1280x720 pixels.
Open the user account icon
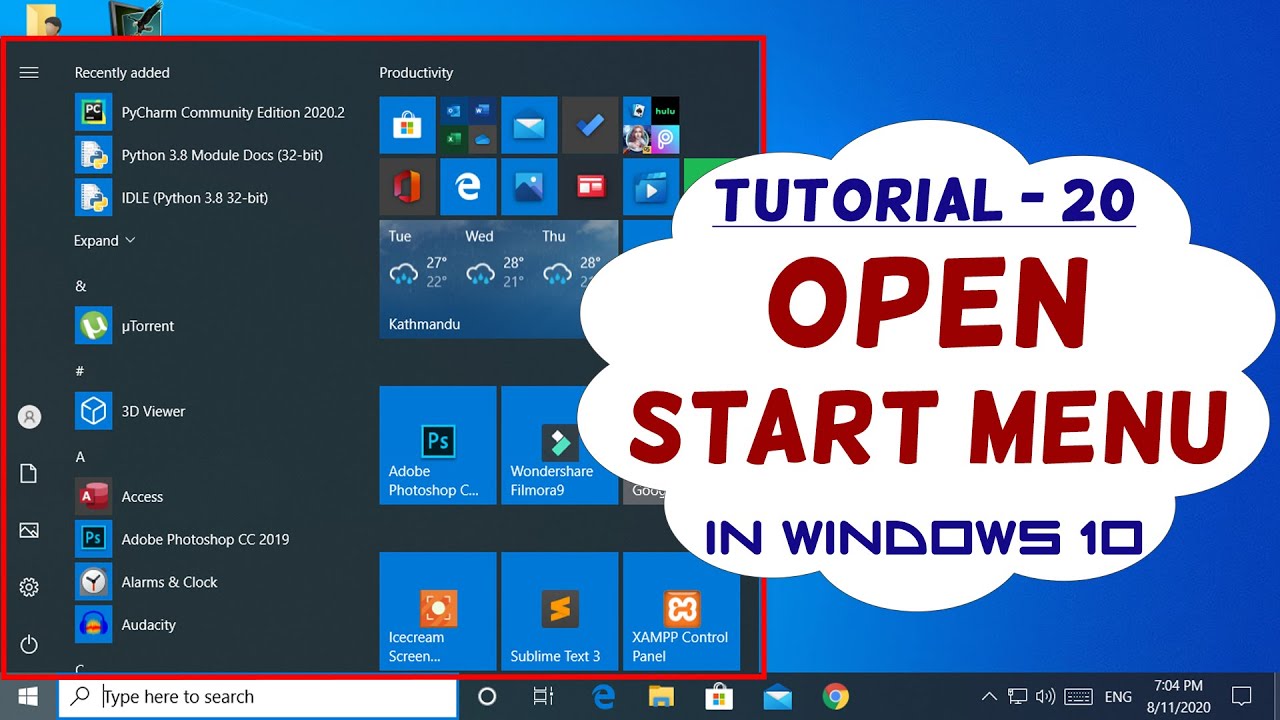coord(30,417)
